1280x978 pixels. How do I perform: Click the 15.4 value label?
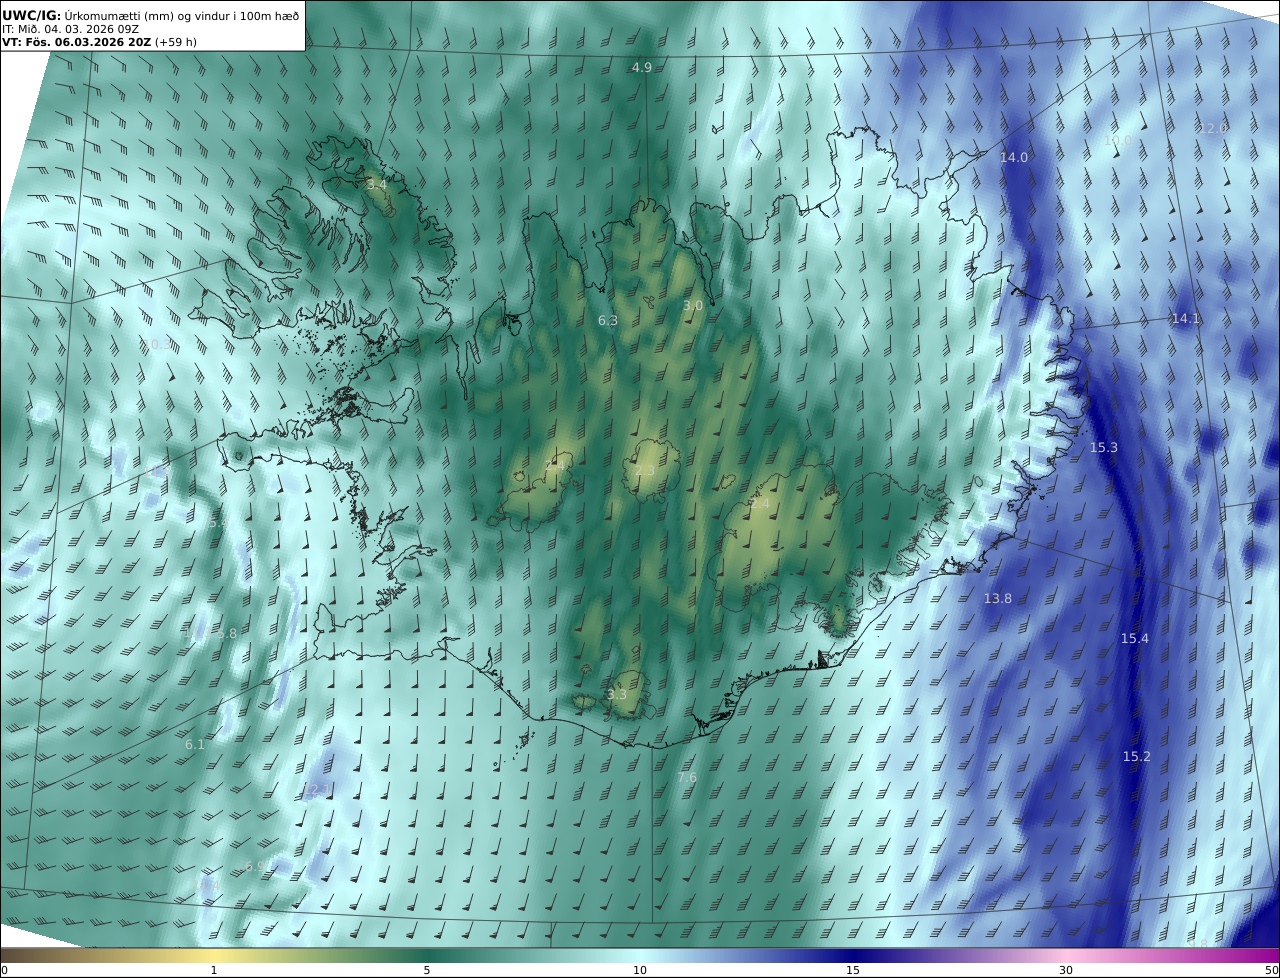pyautogui.click(x=1135, y=638)
